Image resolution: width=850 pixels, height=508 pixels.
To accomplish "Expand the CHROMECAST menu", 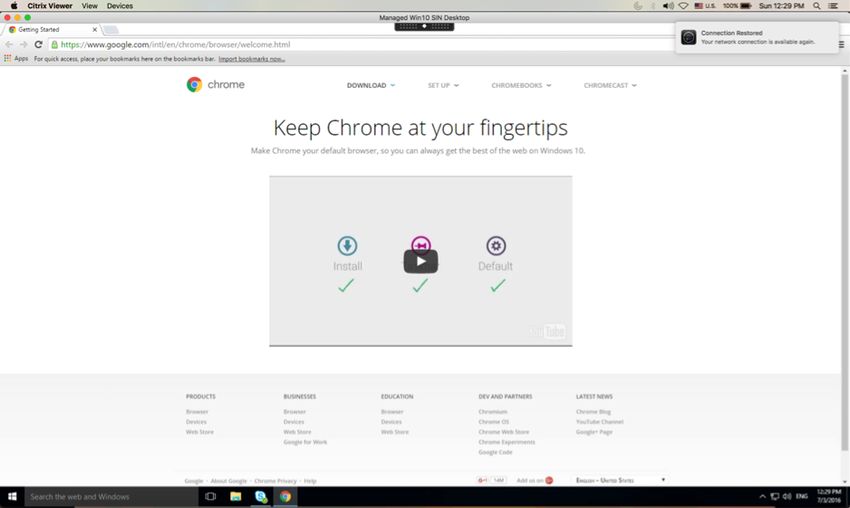I will point(610,85).
